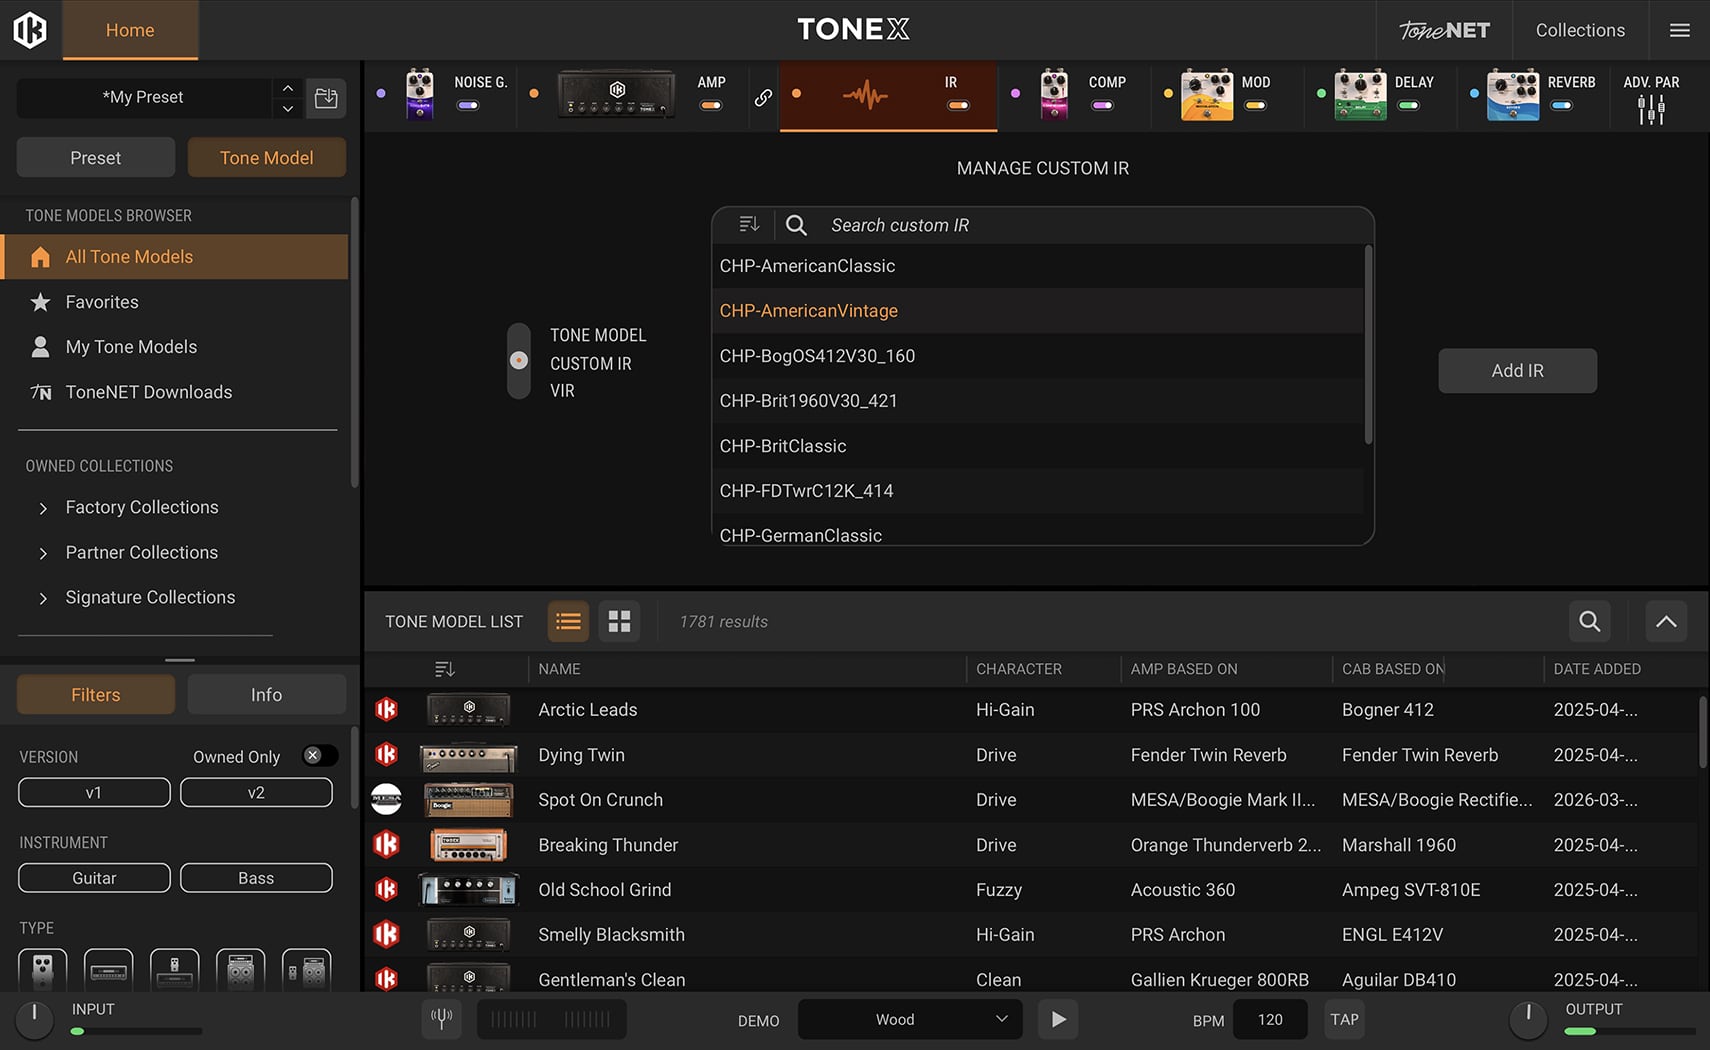Collapse the tone model list panel
Screen dimensions: 1710x1050
point(1666,621)
